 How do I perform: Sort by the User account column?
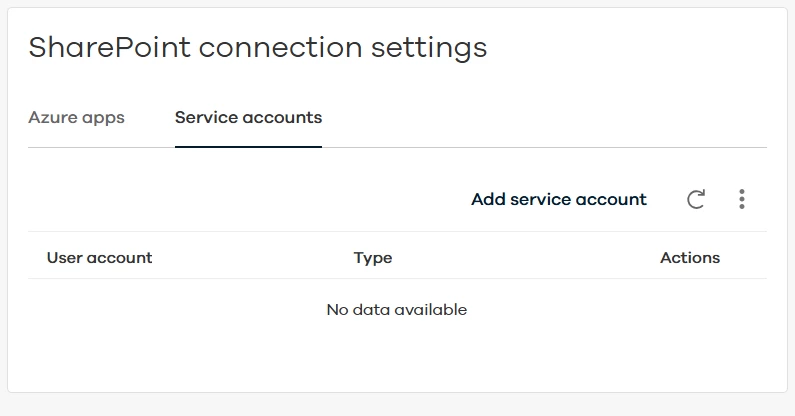pos(100,258)
